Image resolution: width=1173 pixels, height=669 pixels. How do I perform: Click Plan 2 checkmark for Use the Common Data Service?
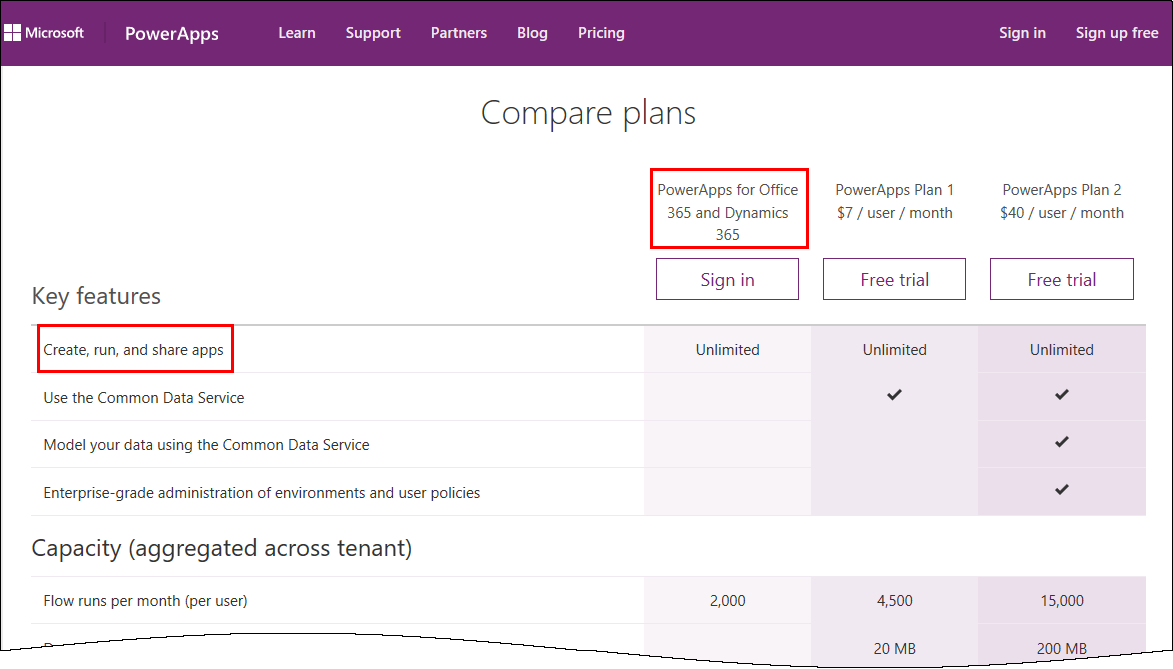click(1062, 394)
